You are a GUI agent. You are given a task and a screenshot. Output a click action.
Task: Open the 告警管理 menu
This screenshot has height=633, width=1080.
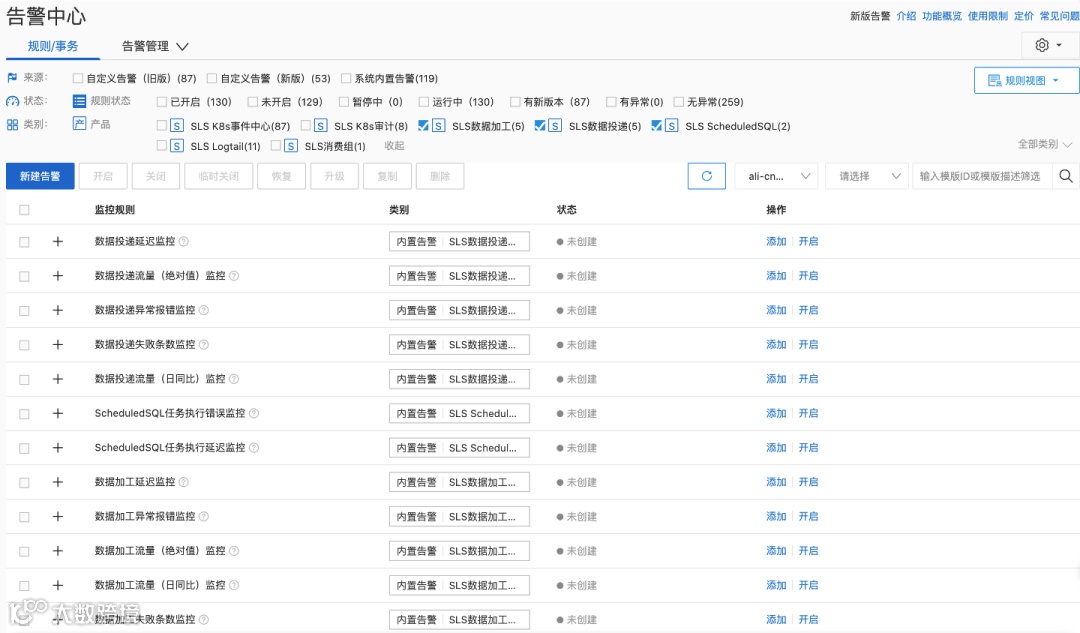pos(155,46)
